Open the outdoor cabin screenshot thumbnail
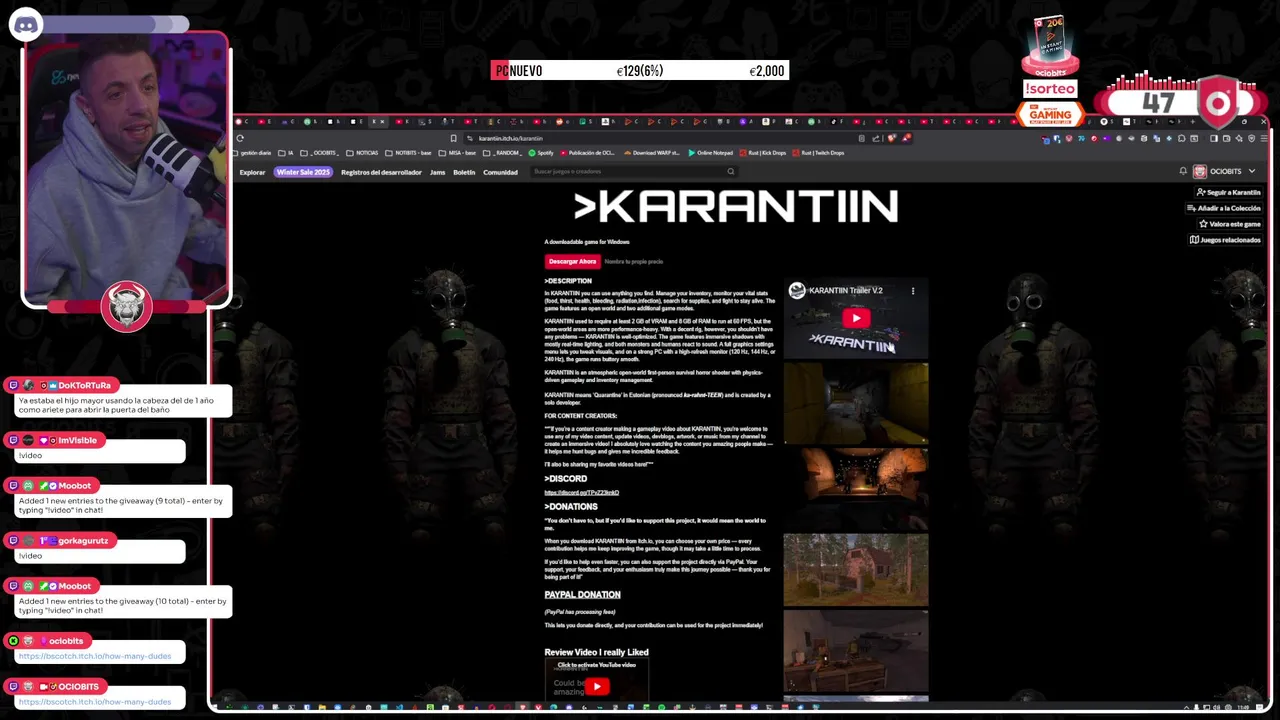1280x720 pixels. (x=855, y=570)
